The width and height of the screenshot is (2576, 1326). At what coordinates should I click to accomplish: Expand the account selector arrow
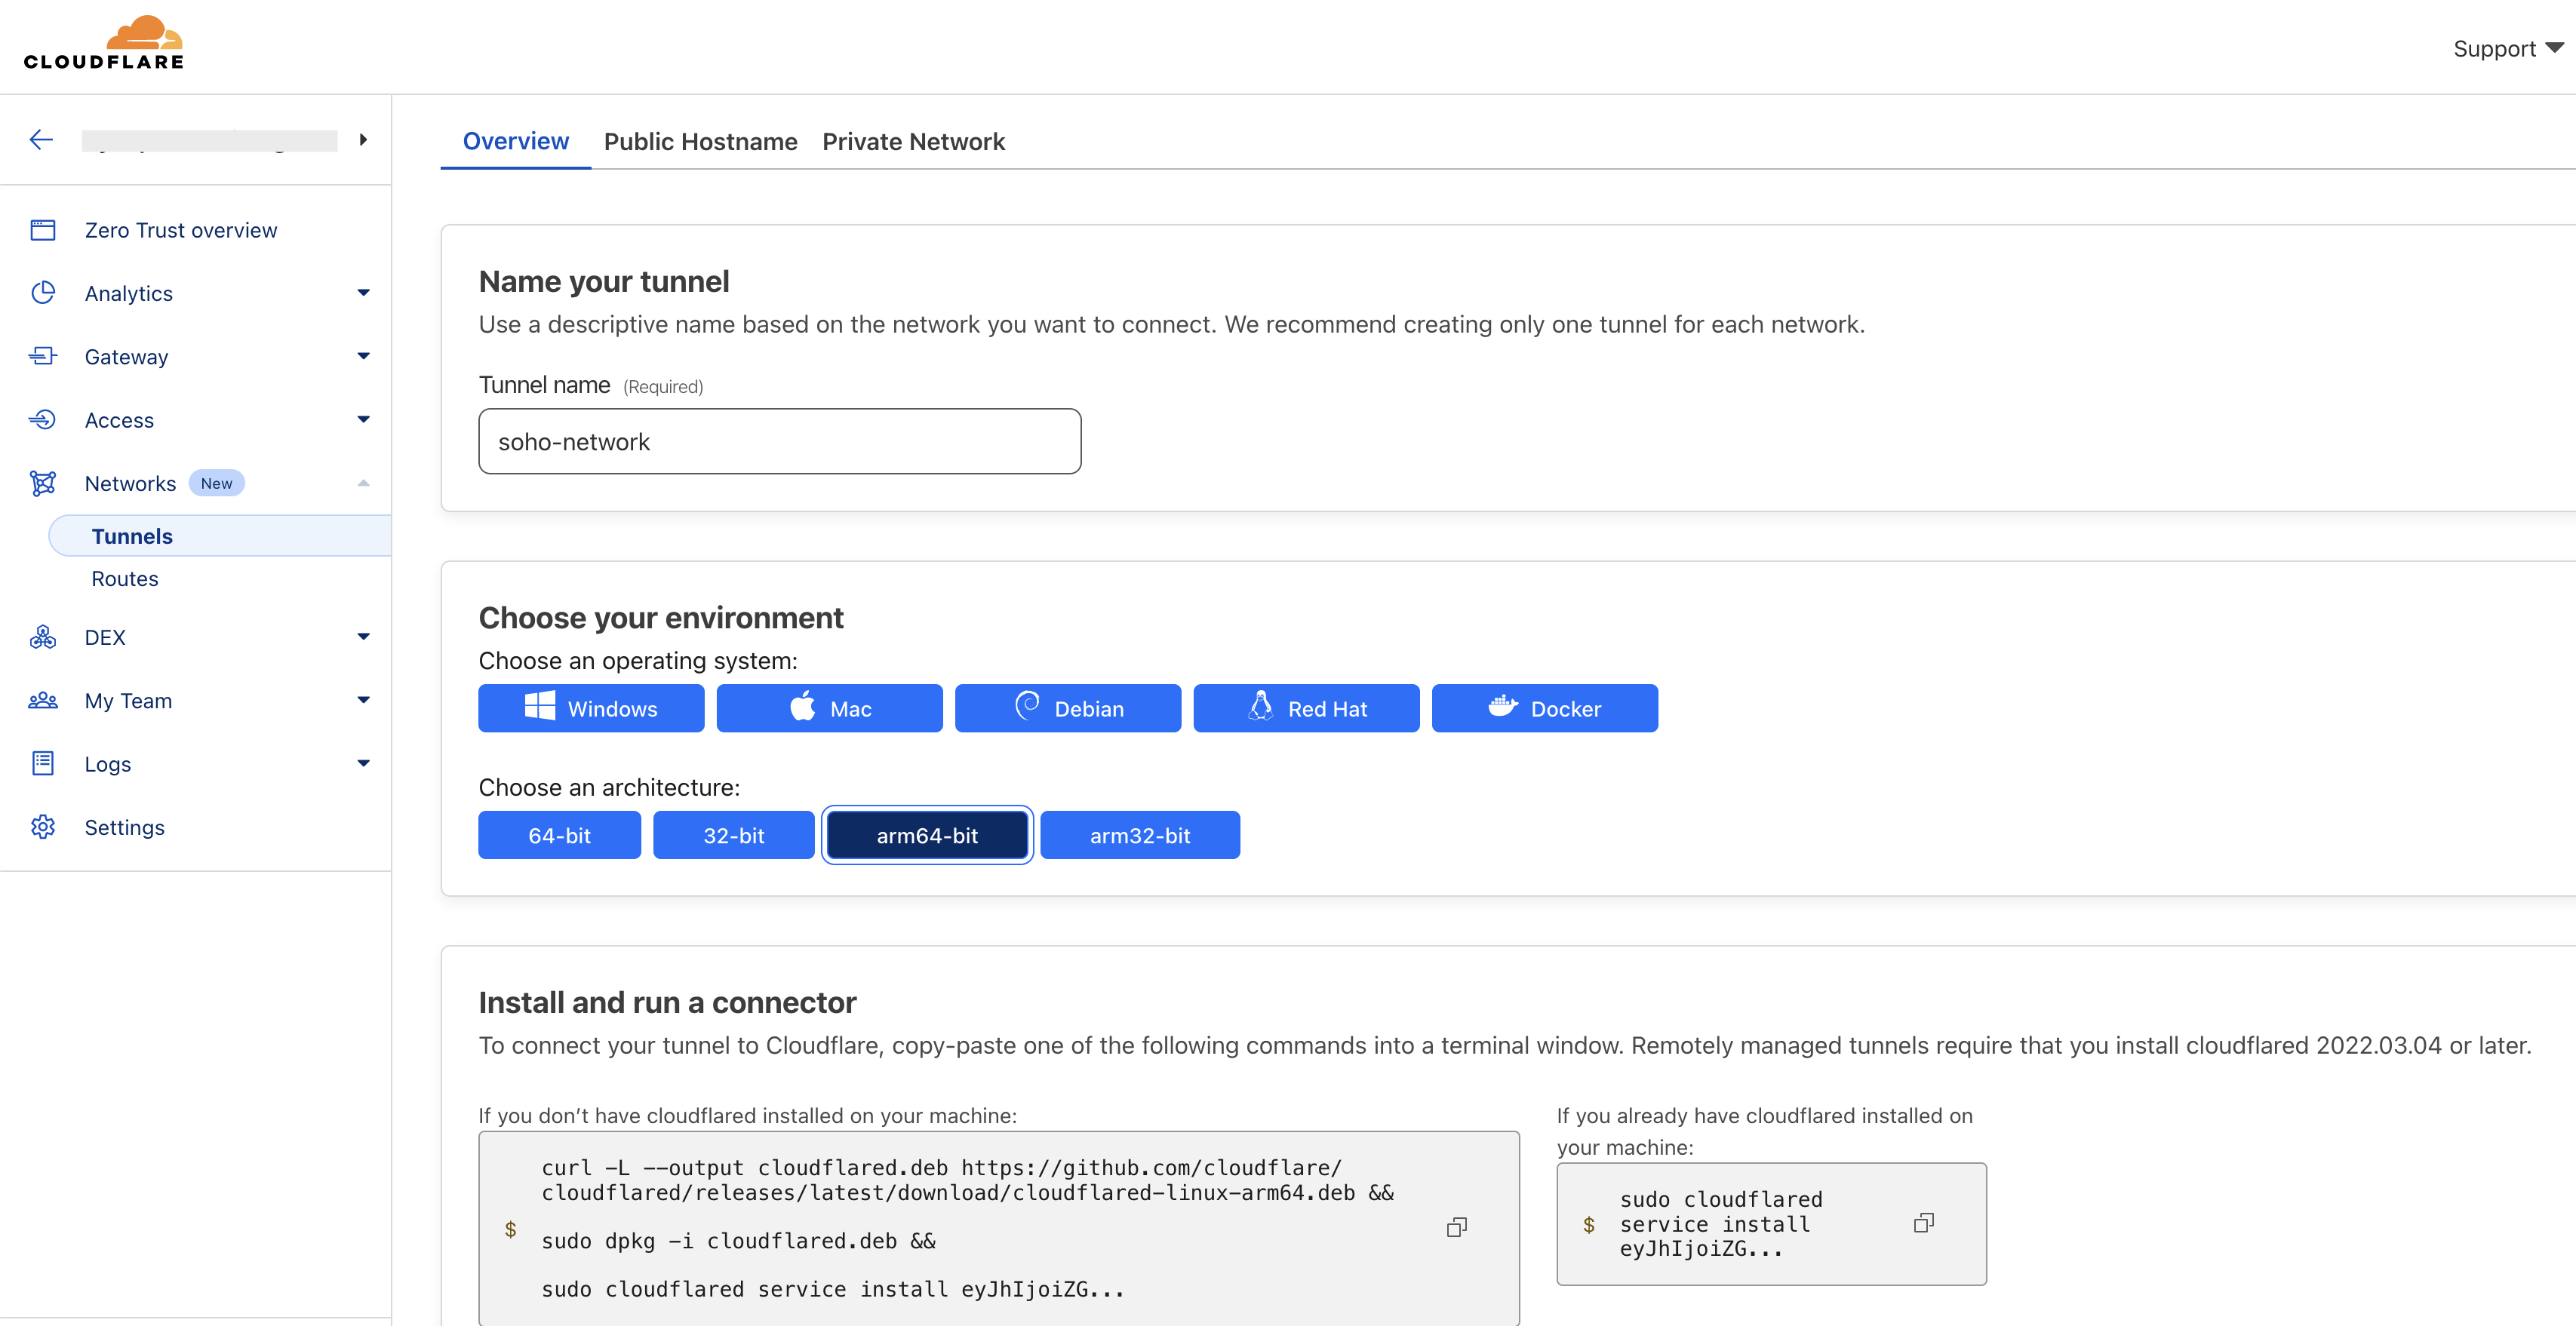364,140
